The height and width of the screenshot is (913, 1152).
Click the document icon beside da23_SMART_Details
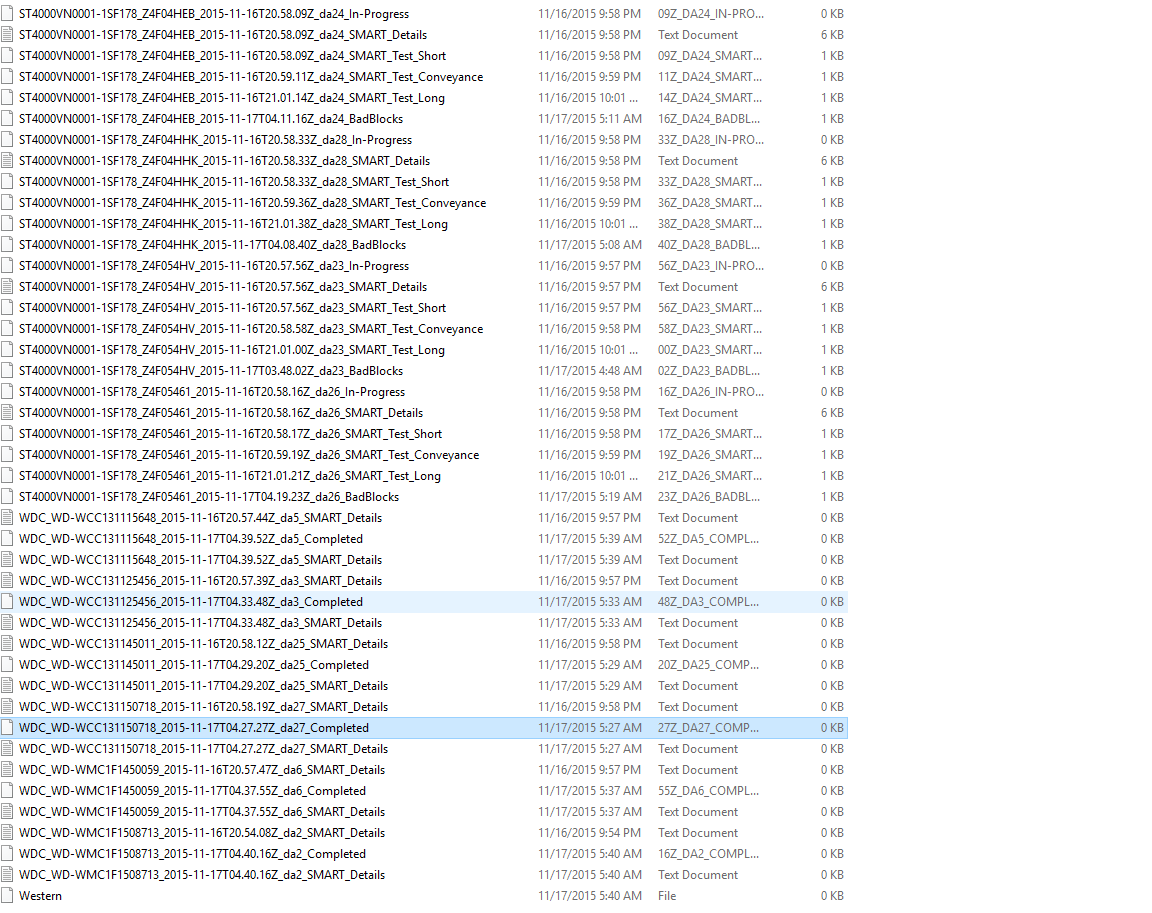7,286
